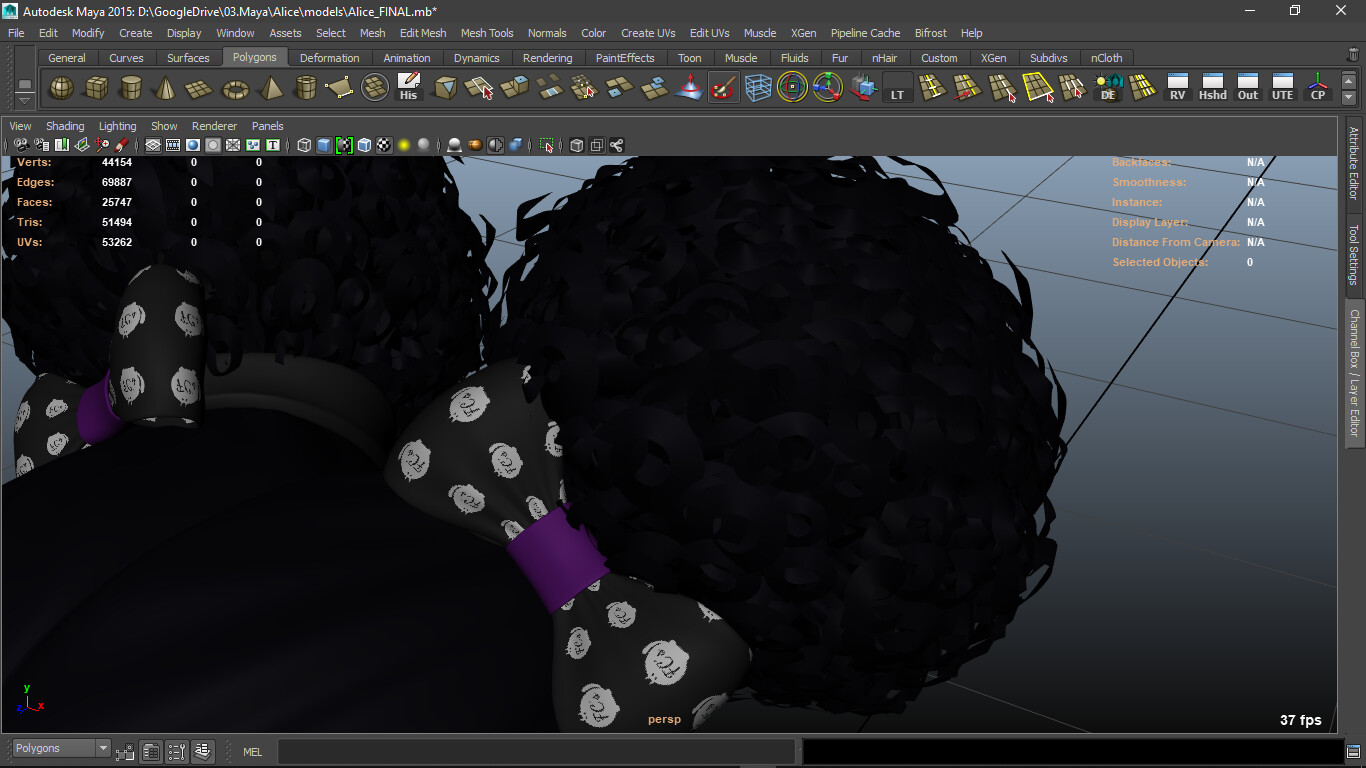Click the CP center pivot shelf icon
Image resolution: width=1366 pixels, height=768 pixels.
tap(1318, 89)
